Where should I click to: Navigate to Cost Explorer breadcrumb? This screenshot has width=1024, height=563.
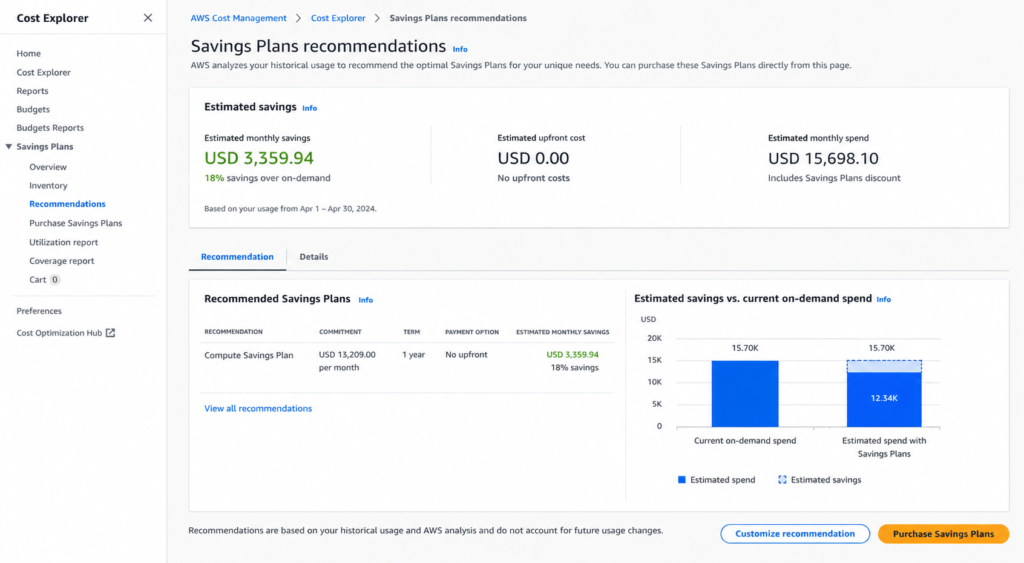[338, 18]
